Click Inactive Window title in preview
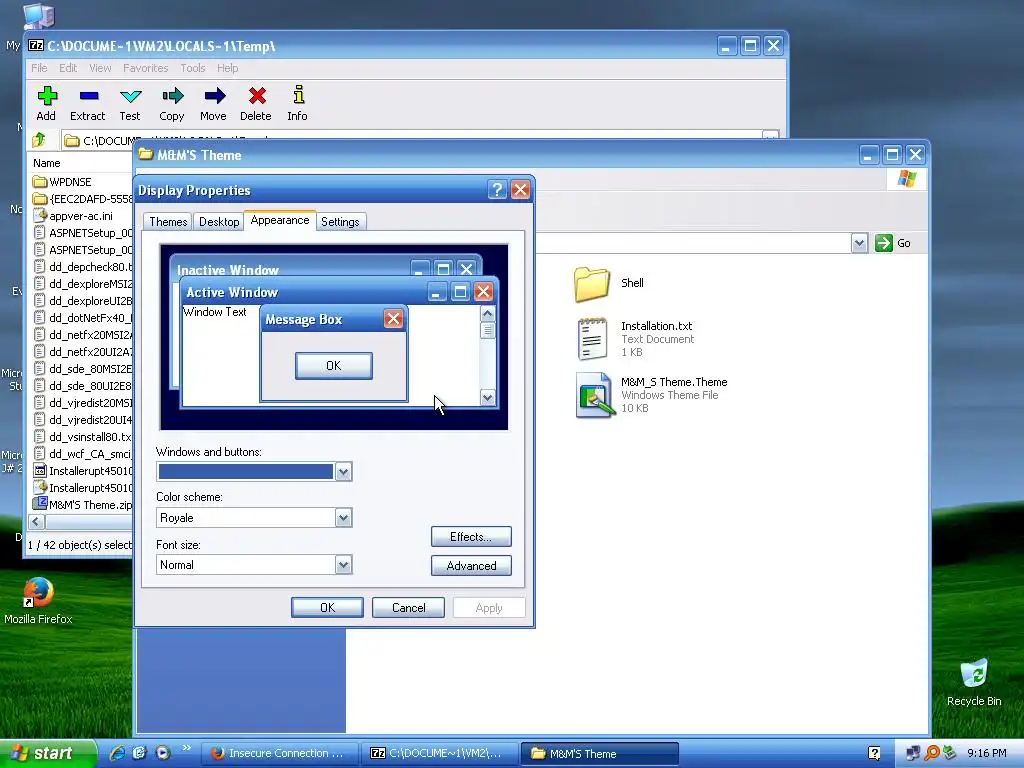 point(227,270)
